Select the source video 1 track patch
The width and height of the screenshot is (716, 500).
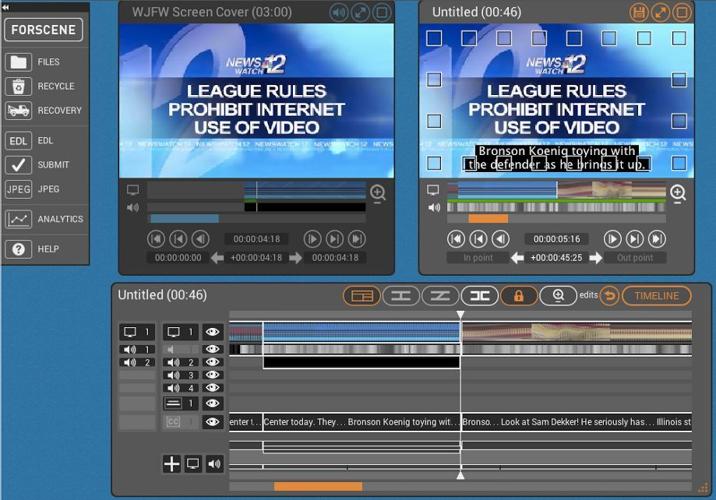pos(137,332)
